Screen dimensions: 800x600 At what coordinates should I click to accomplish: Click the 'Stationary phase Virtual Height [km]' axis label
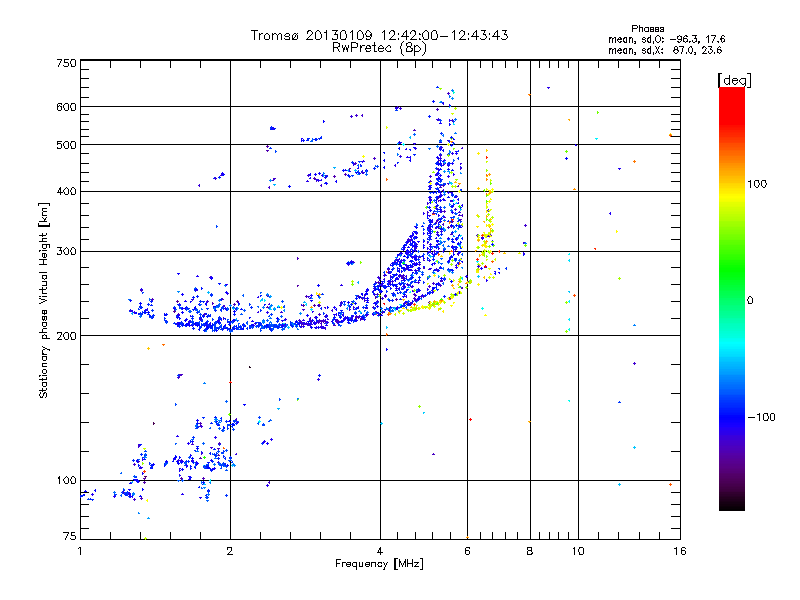[x=44, y=300]
